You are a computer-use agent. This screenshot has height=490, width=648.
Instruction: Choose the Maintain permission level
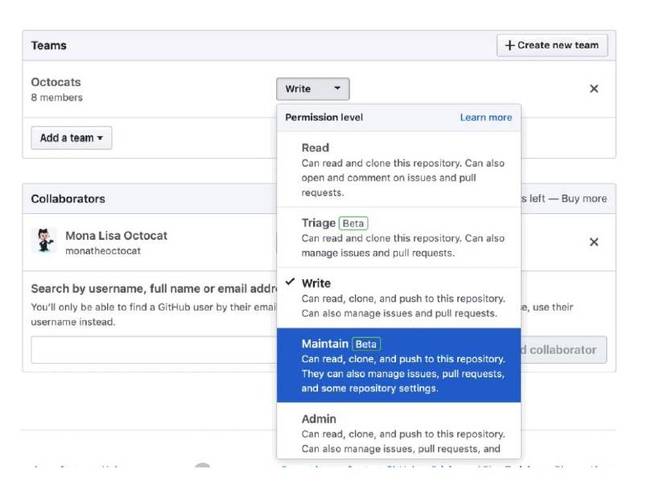(399, 365)
